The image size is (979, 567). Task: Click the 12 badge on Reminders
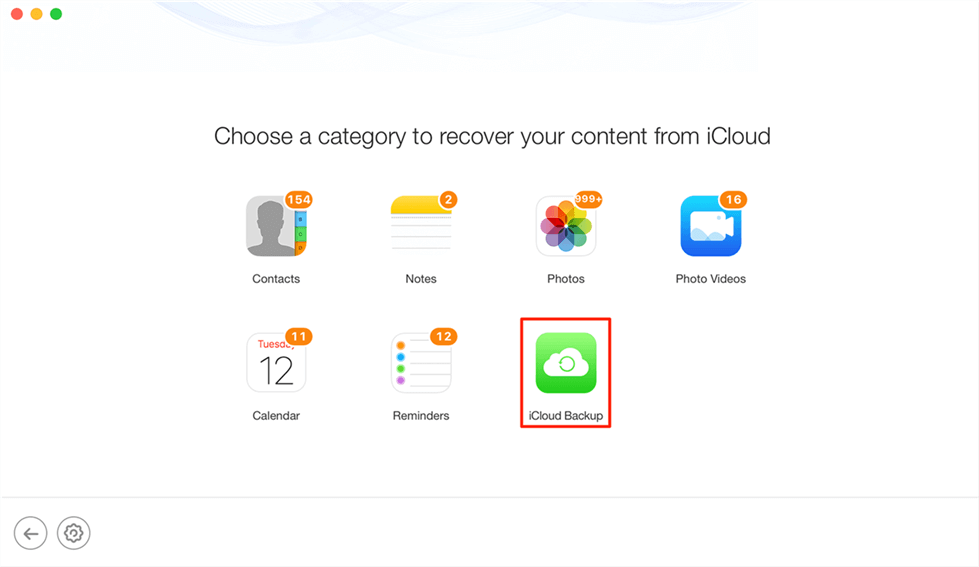pos(444,337)
